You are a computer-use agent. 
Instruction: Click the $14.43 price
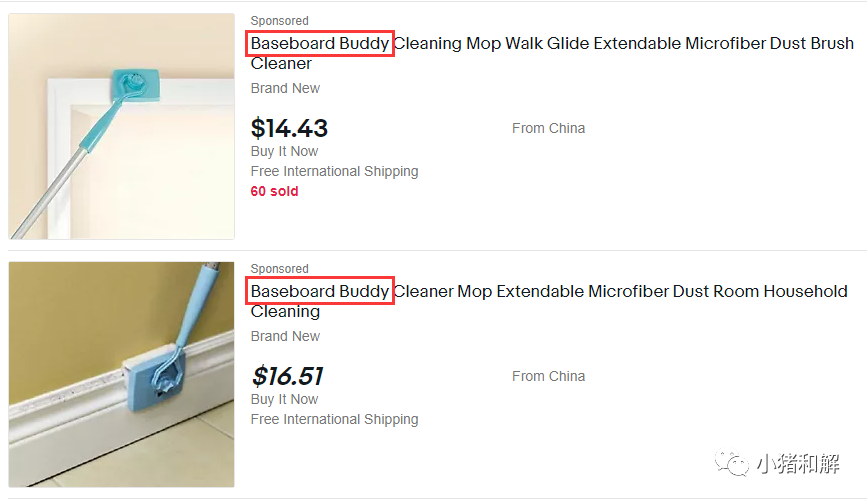289,128
